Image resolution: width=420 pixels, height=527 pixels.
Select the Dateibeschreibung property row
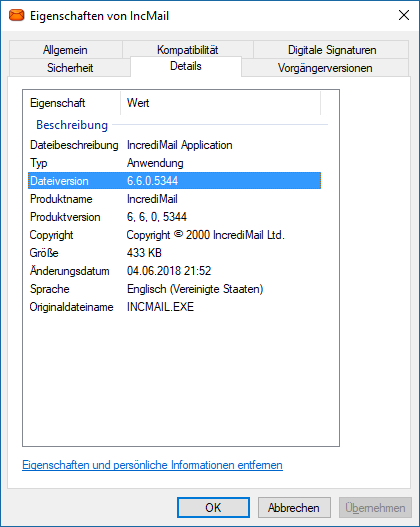174,145
